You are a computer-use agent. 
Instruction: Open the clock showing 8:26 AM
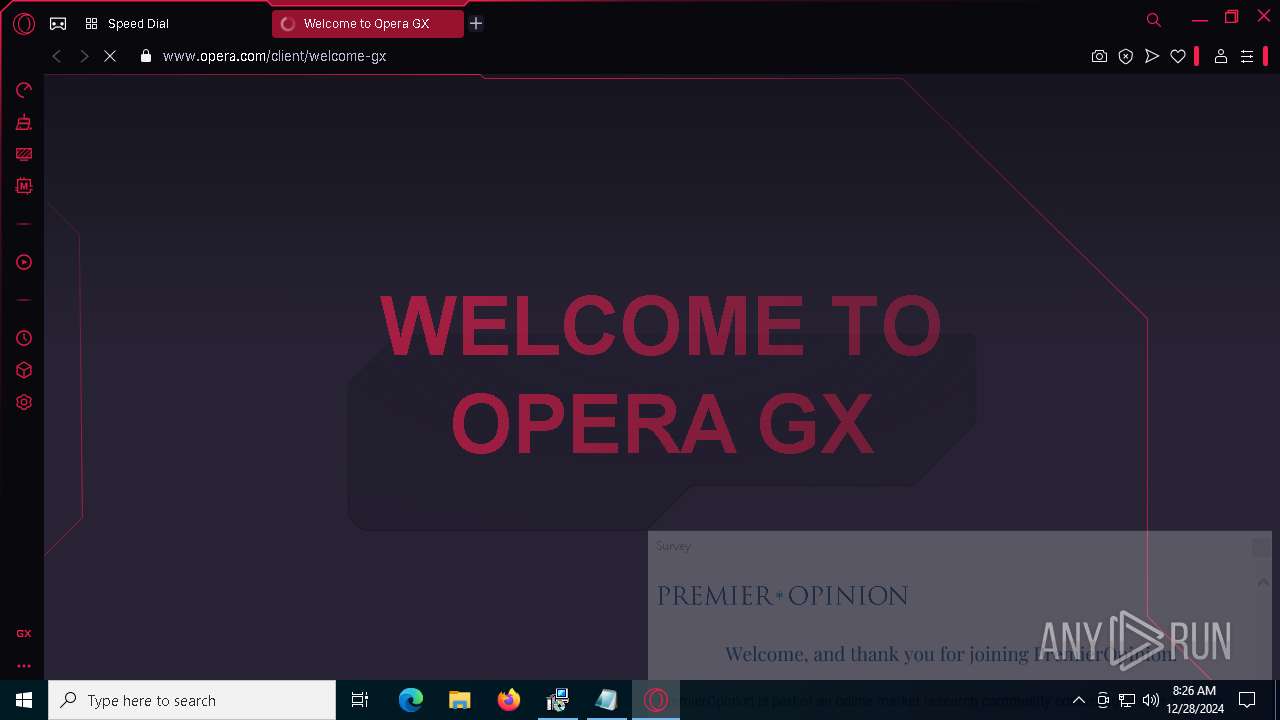click(x=1194, y=700)
